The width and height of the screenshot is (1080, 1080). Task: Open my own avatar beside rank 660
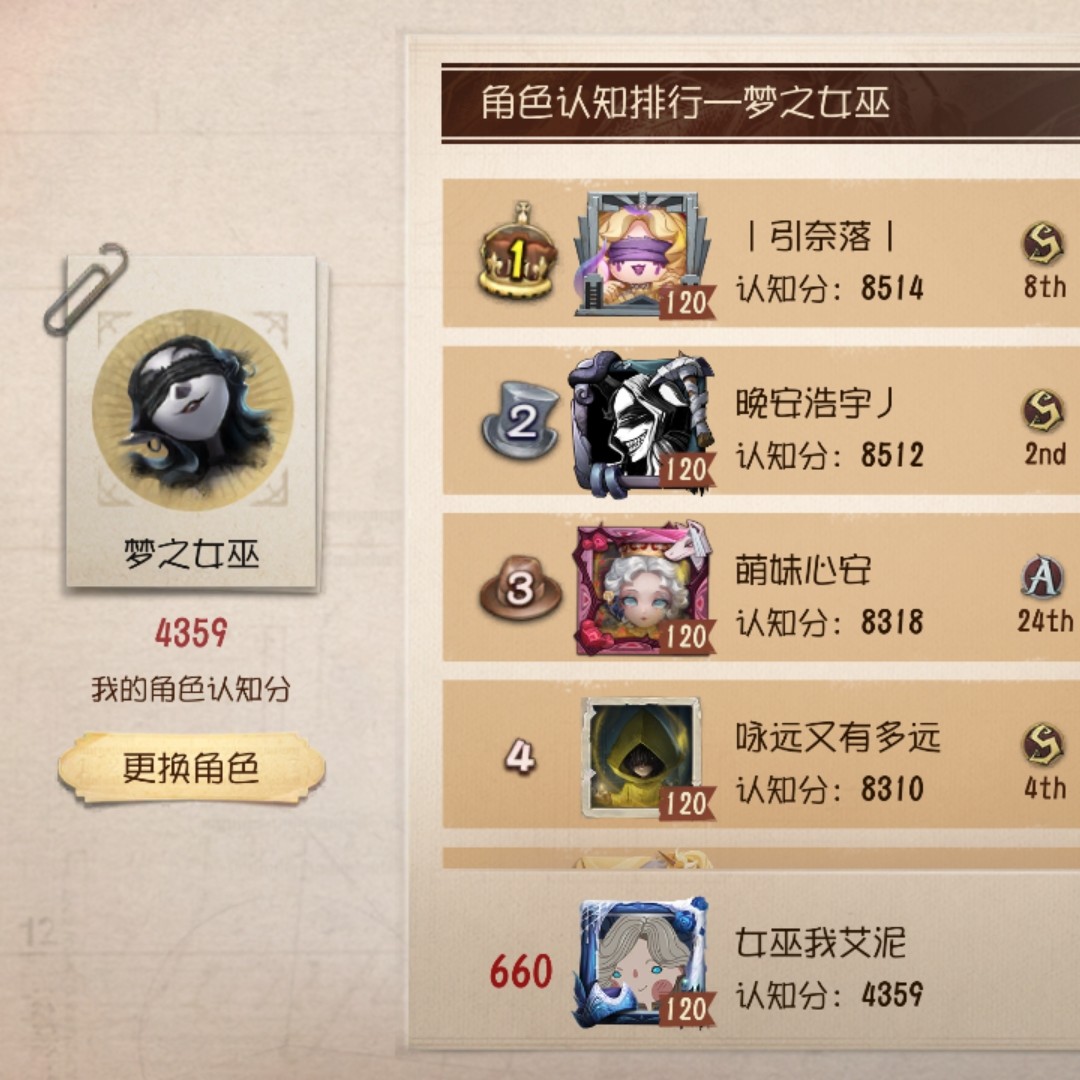pos(643,962)
